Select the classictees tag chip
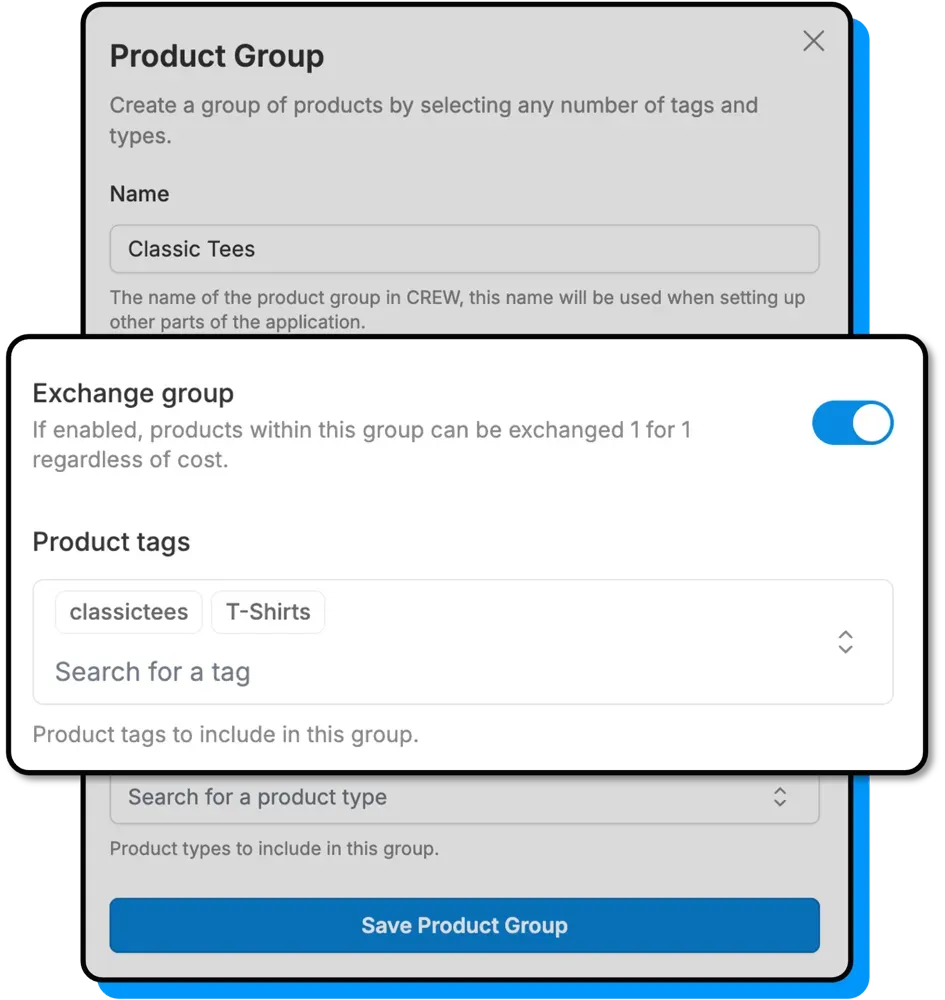 (x=129, y=612)
